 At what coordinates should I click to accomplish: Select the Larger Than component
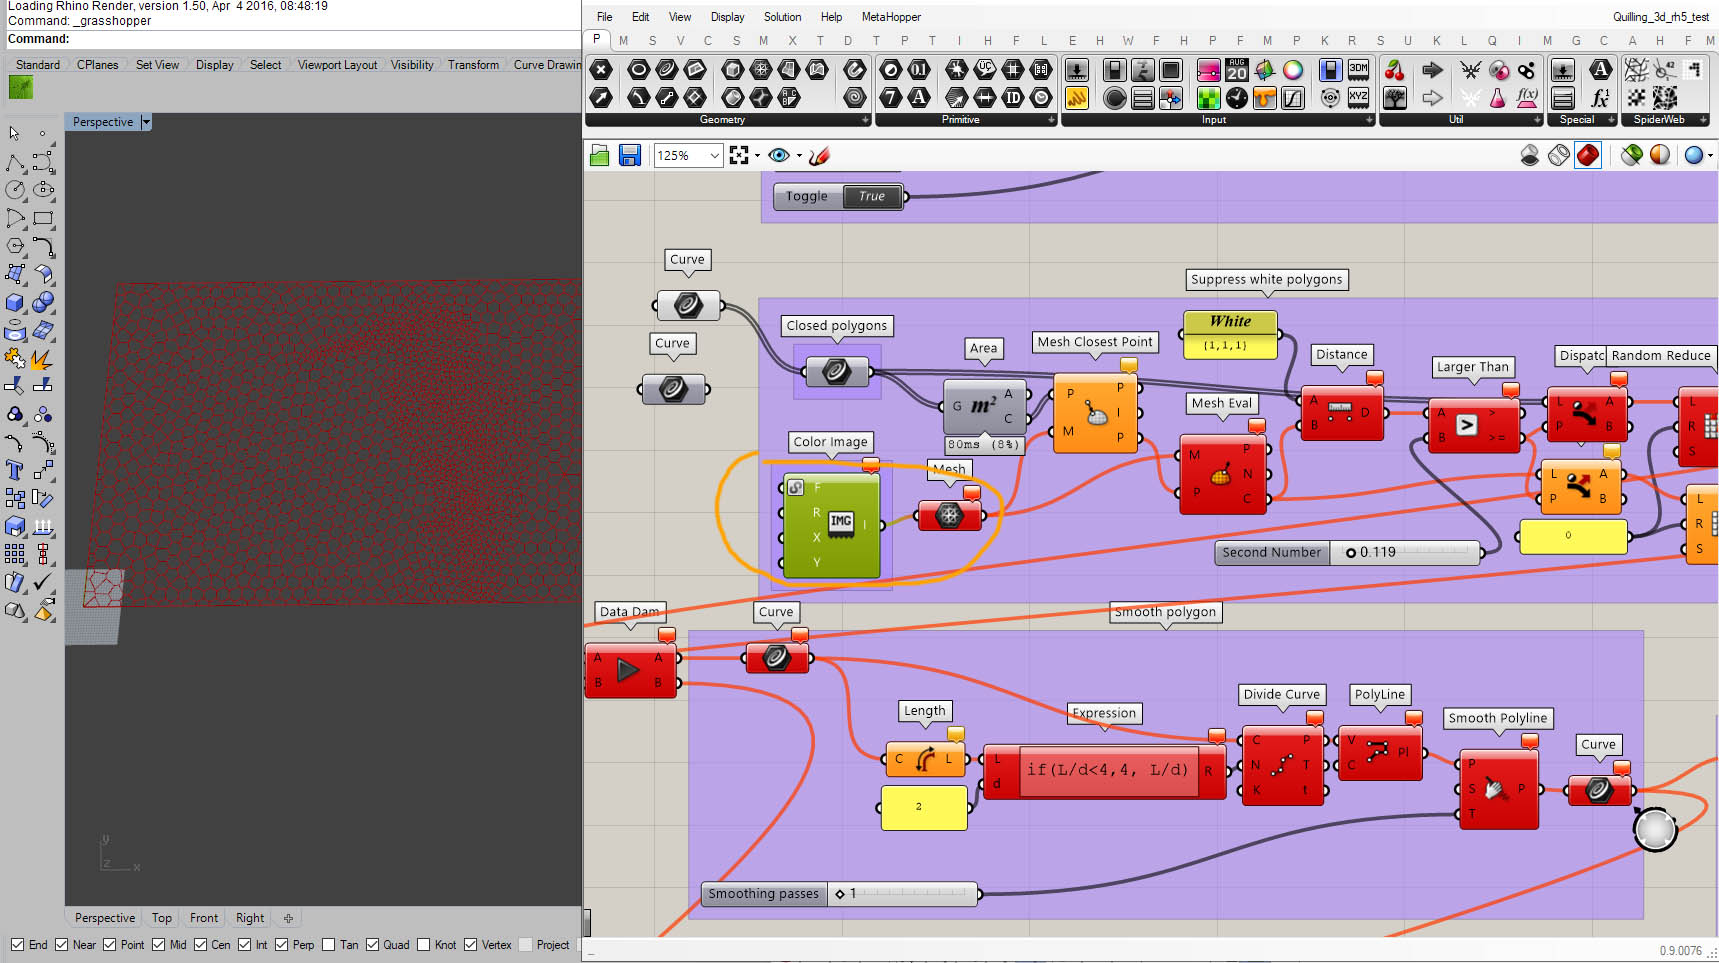pos(1475,425)
